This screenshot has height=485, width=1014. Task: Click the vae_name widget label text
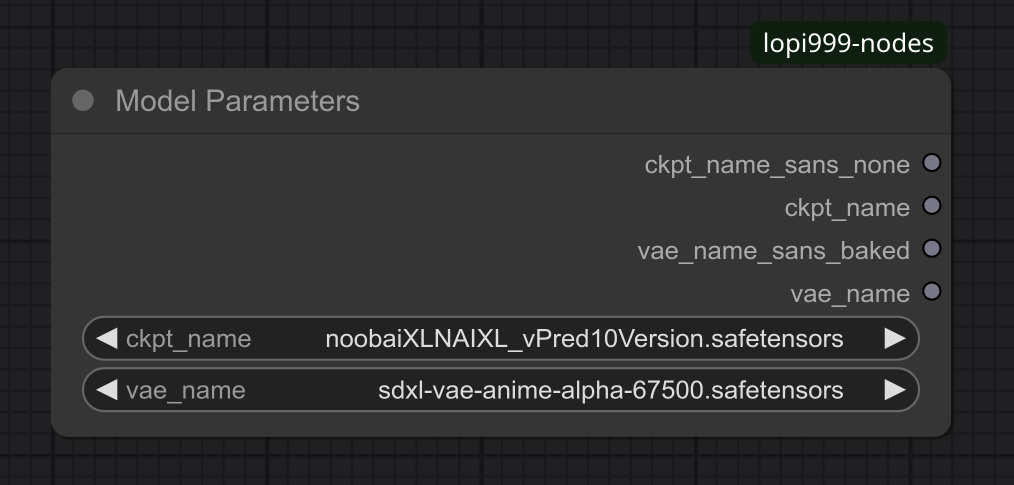186,391
